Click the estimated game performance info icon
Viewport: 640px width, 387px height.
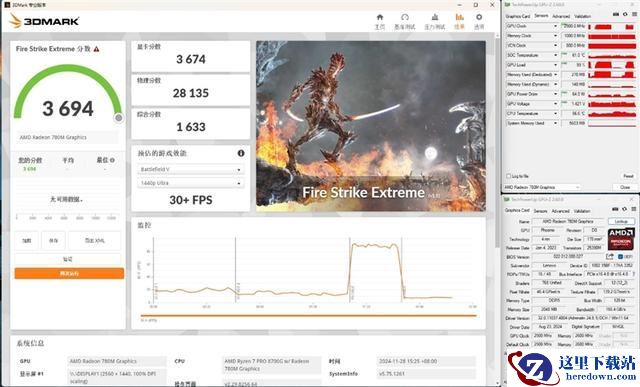pyautogui.click(x=241, y=153)
